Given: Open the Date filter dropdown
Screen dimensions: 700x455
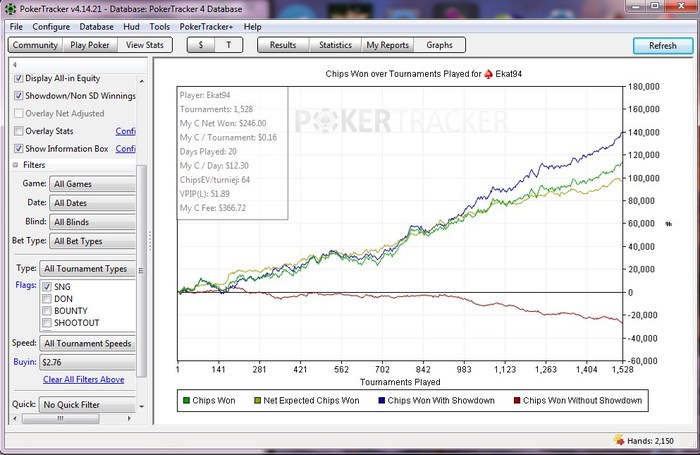Looking at the screenshot, I should pyautogui.click(x=92, y=203).
